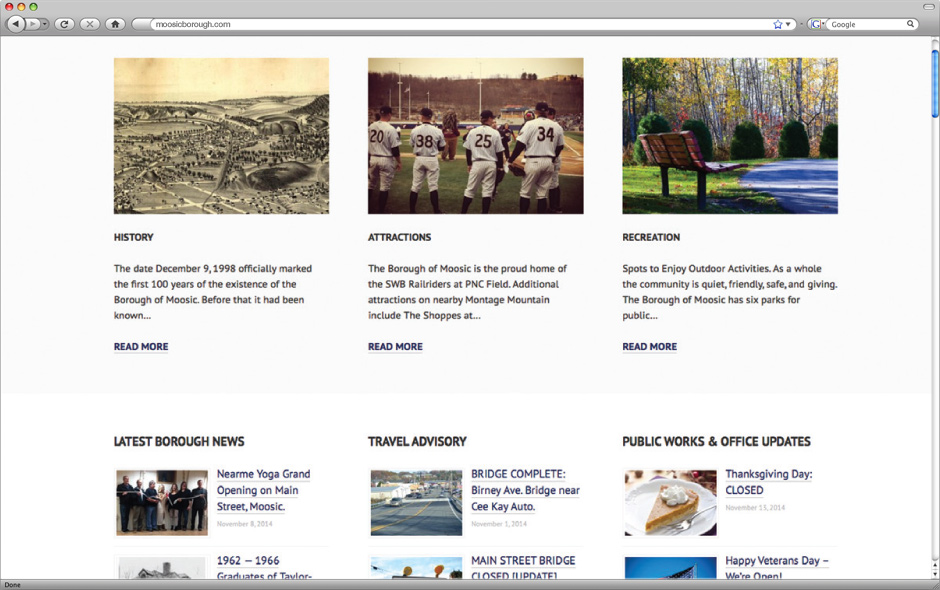This screenshot has height=590, width=940.
Task: Open the Google search engine selector
Action: pyautogui.click(x=816, y=24)
